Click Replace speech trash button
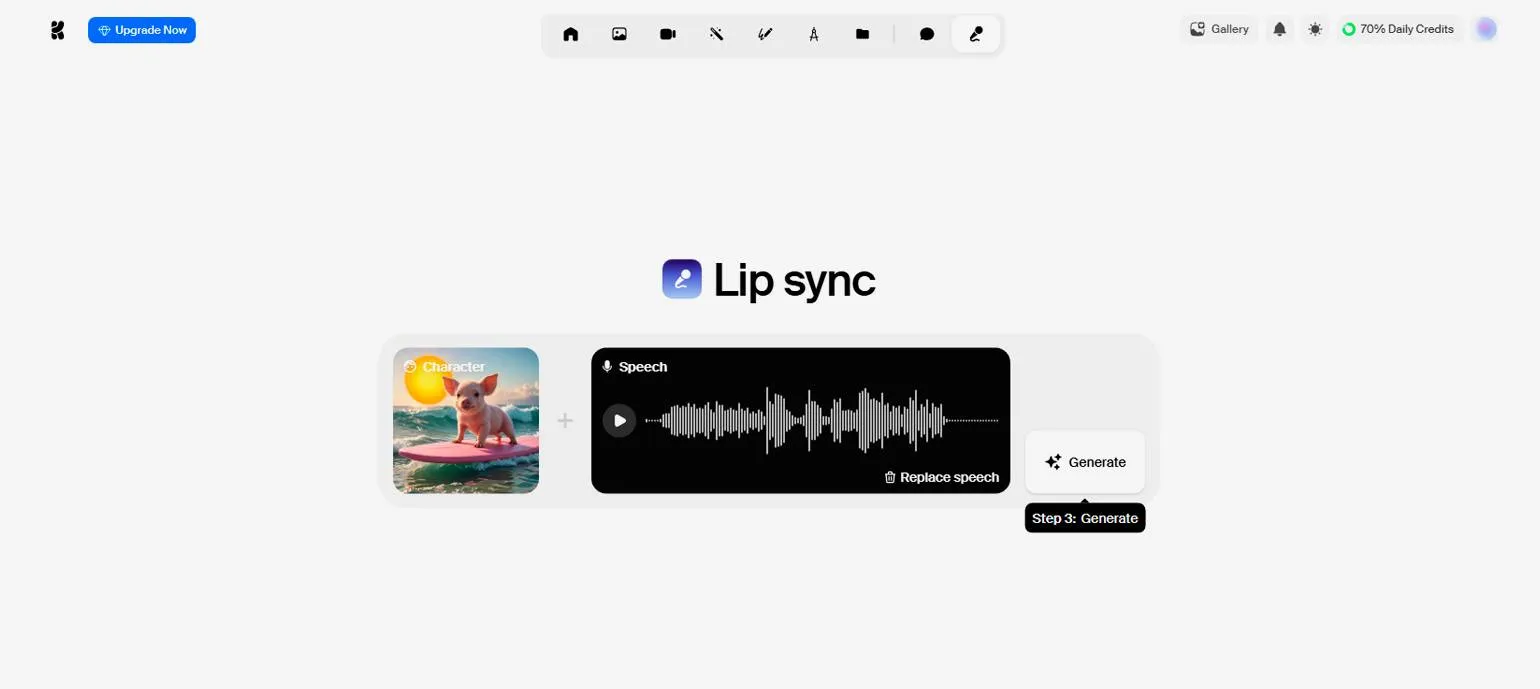The height and width of the screenshot is (689, 1540). point(941,477)
